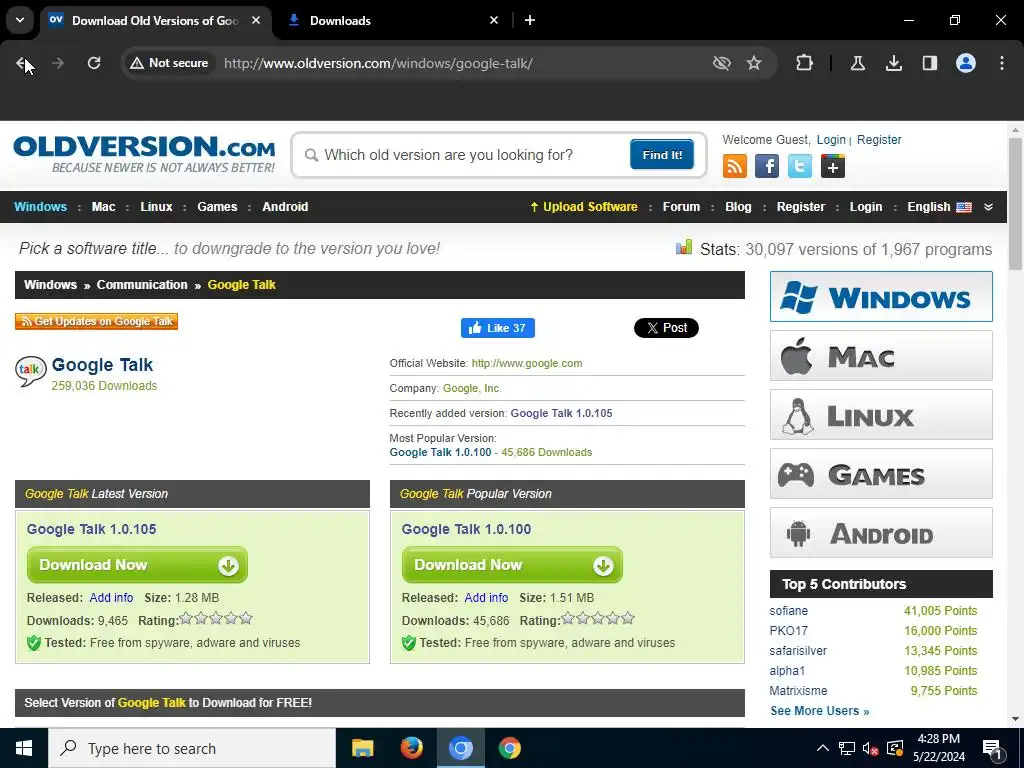
Task: Open the Games nav menu item
Action: click(217, 207)
